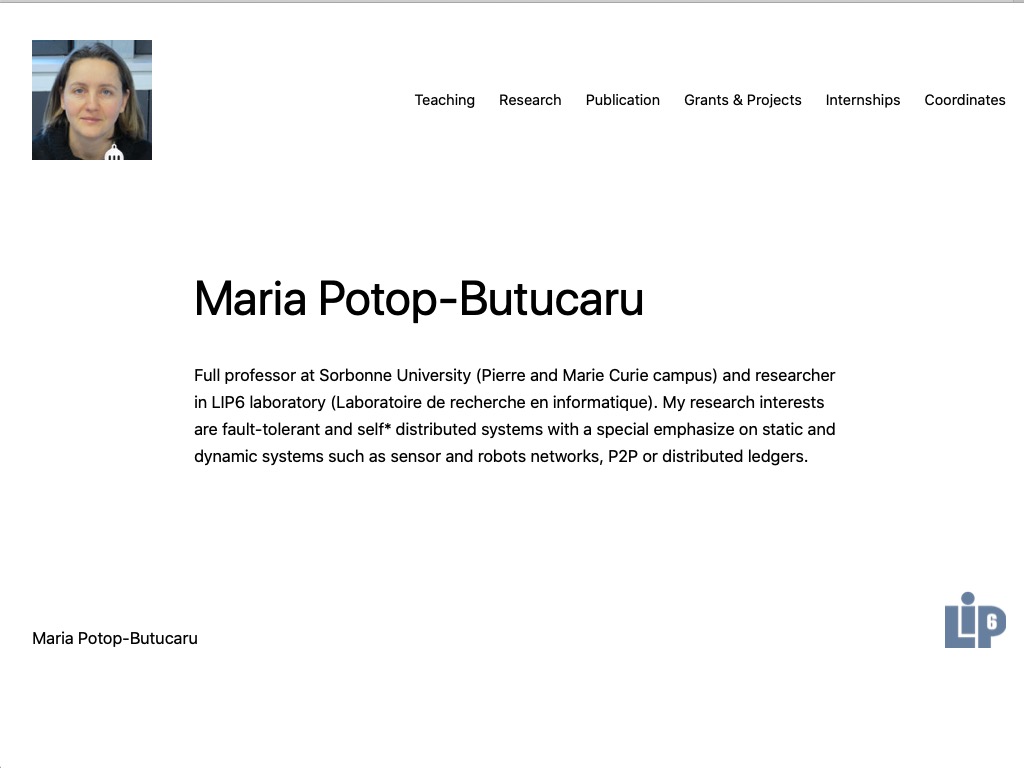Select the Teaching link in the header
The height and width of the screenshot is (768, 1024).
click(x=444, y=100)
